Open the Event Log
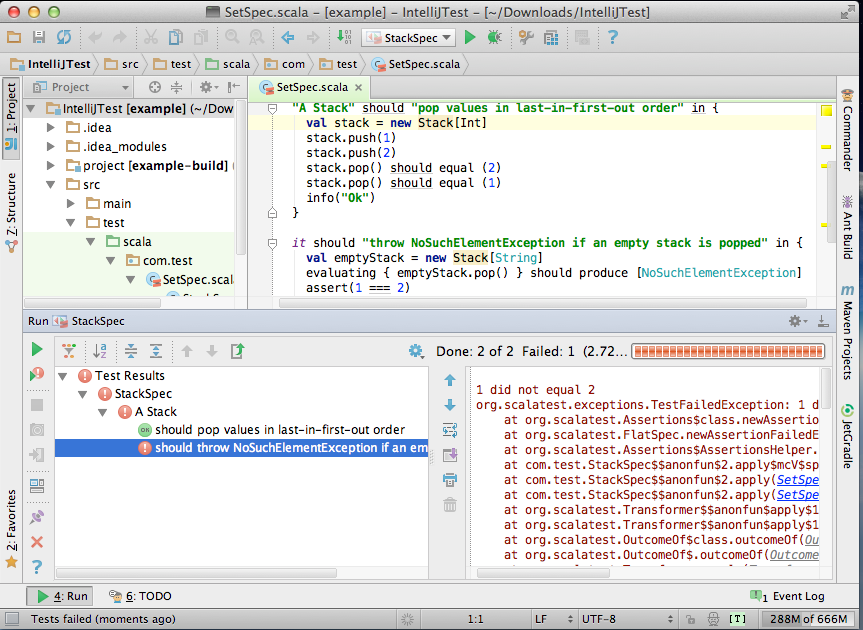The height and width of the screenshot is (630, 863). [x=788, y=596]
